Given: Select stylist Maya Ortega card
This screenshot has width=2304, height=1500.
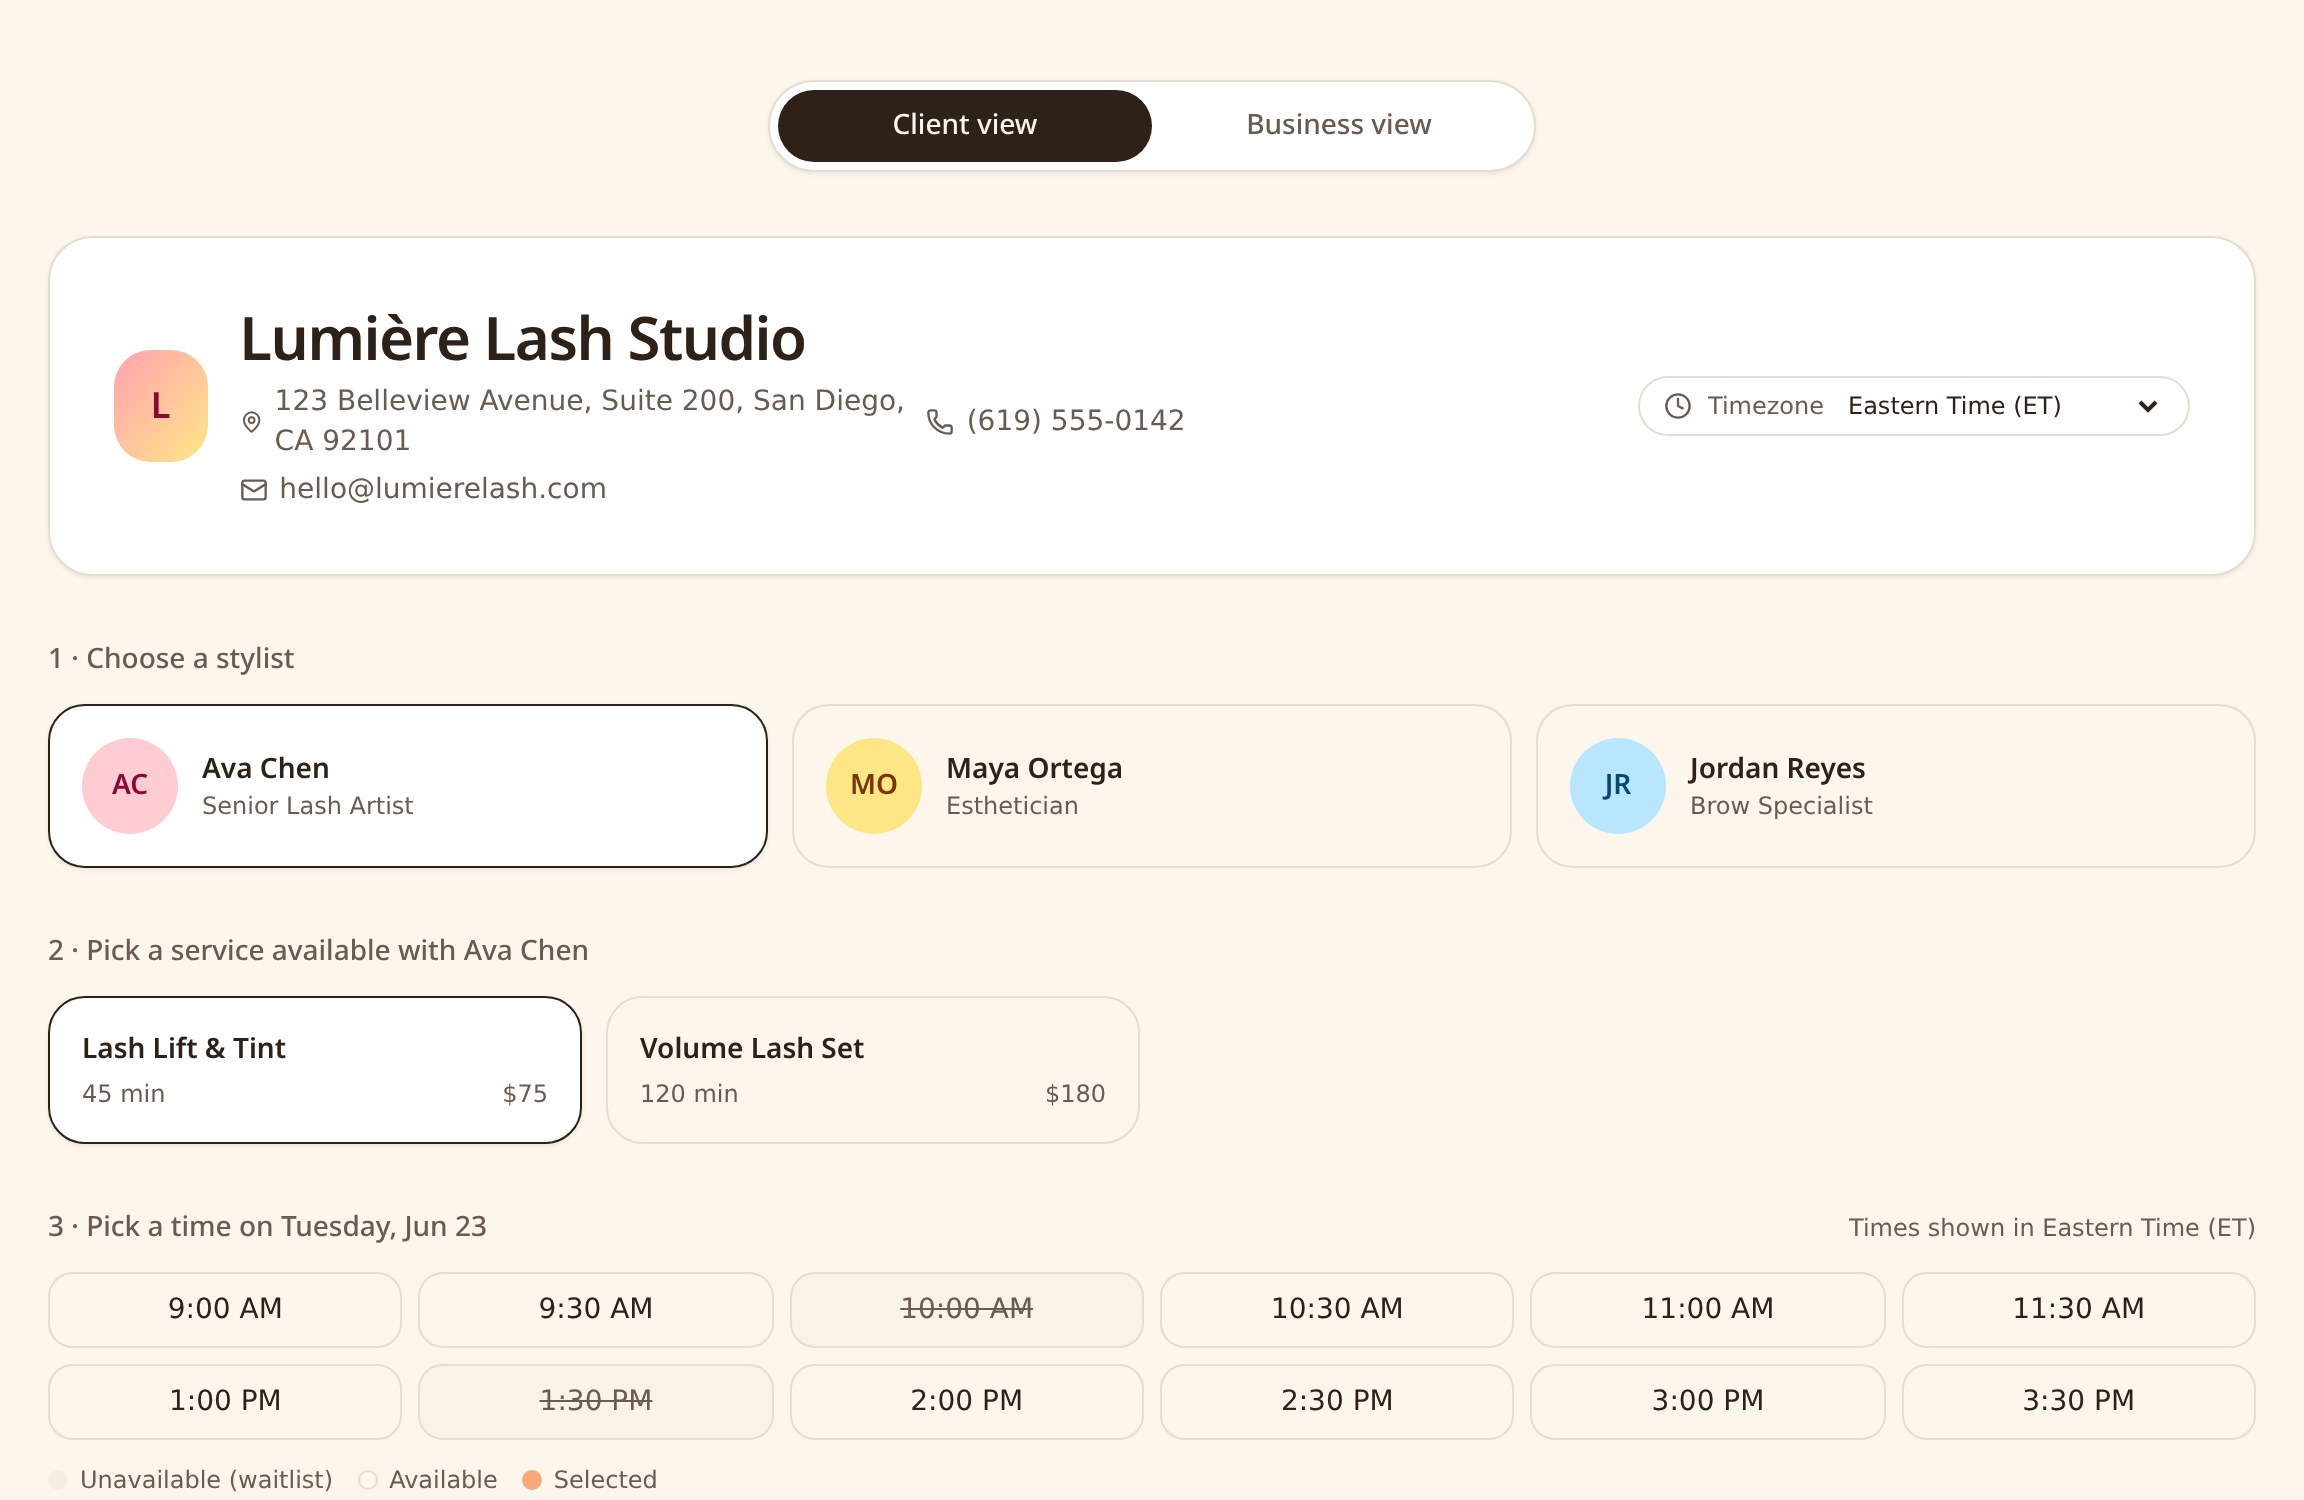Looking at the screenshot, I should (1152, 786).
